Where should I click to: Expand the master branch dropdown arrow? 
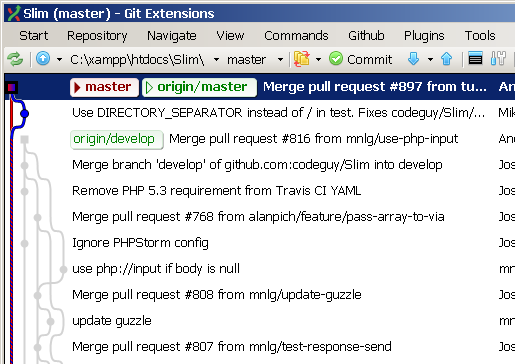pos(280,60)
